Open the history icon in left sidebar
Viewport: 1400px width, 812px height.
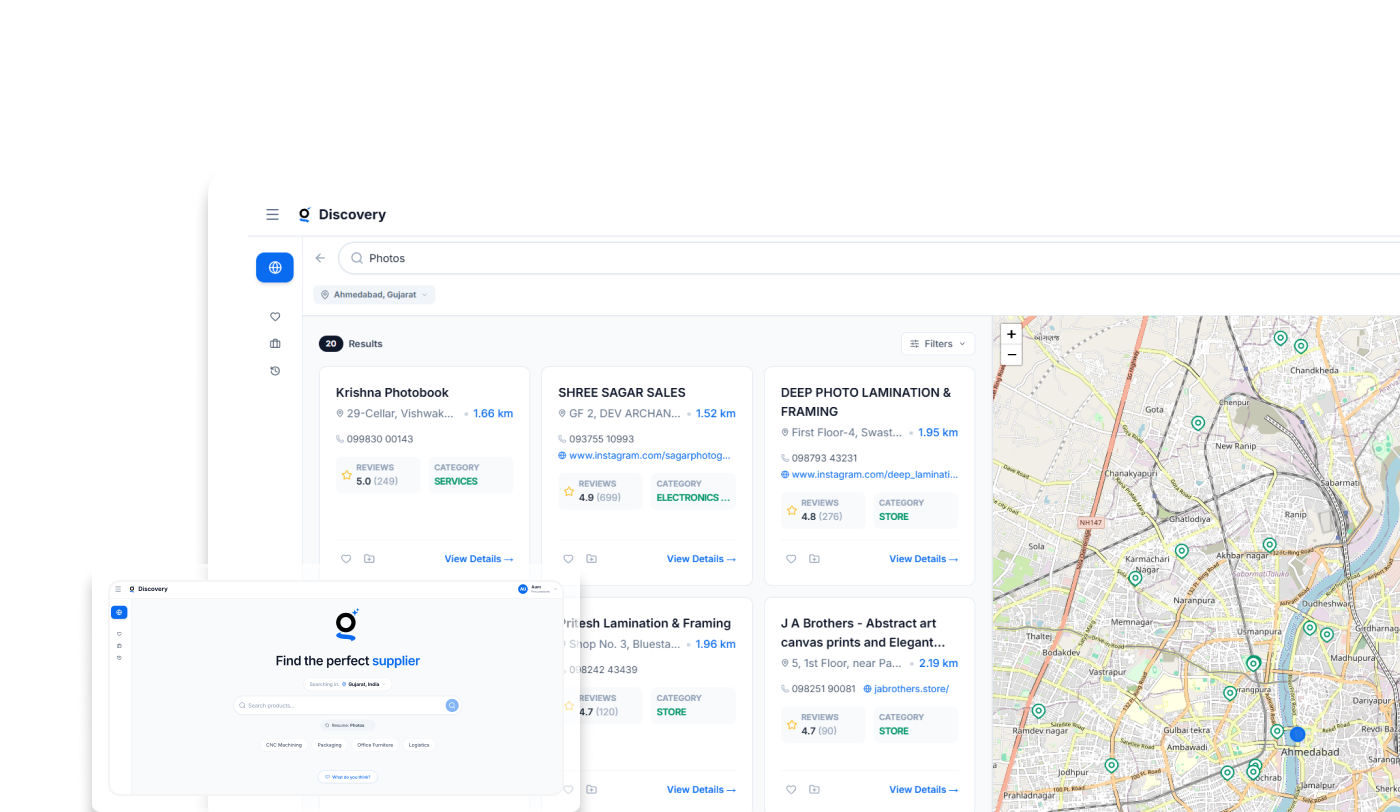[x=275, y=371]
